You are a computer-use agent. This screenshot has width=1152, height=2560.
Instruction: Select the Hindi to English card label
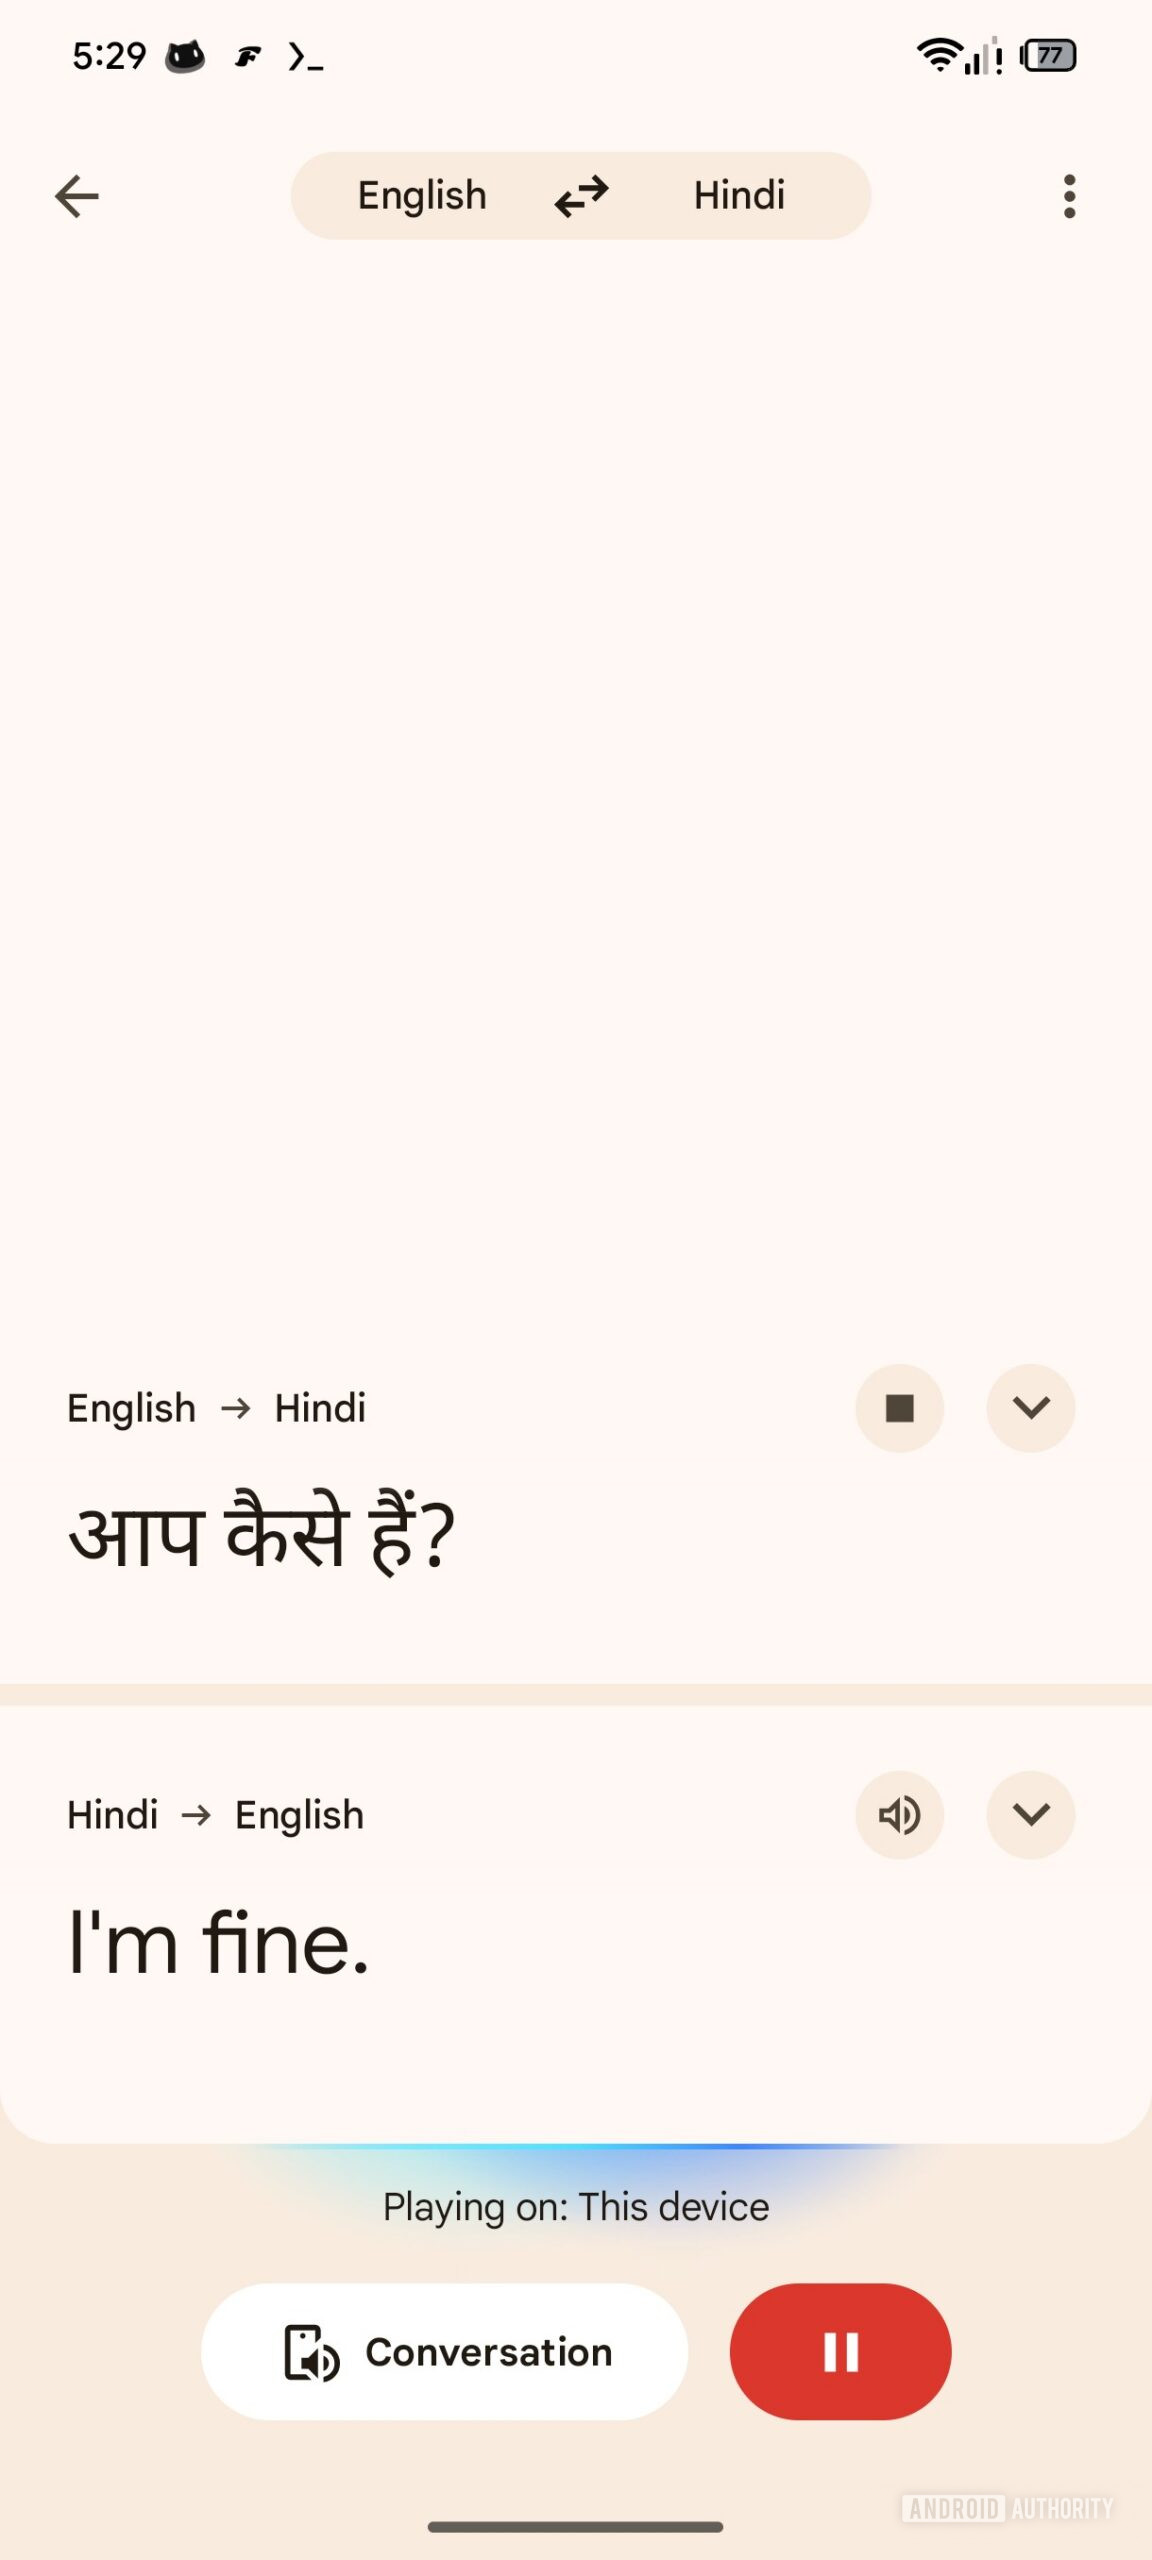tap(214, 1815)
